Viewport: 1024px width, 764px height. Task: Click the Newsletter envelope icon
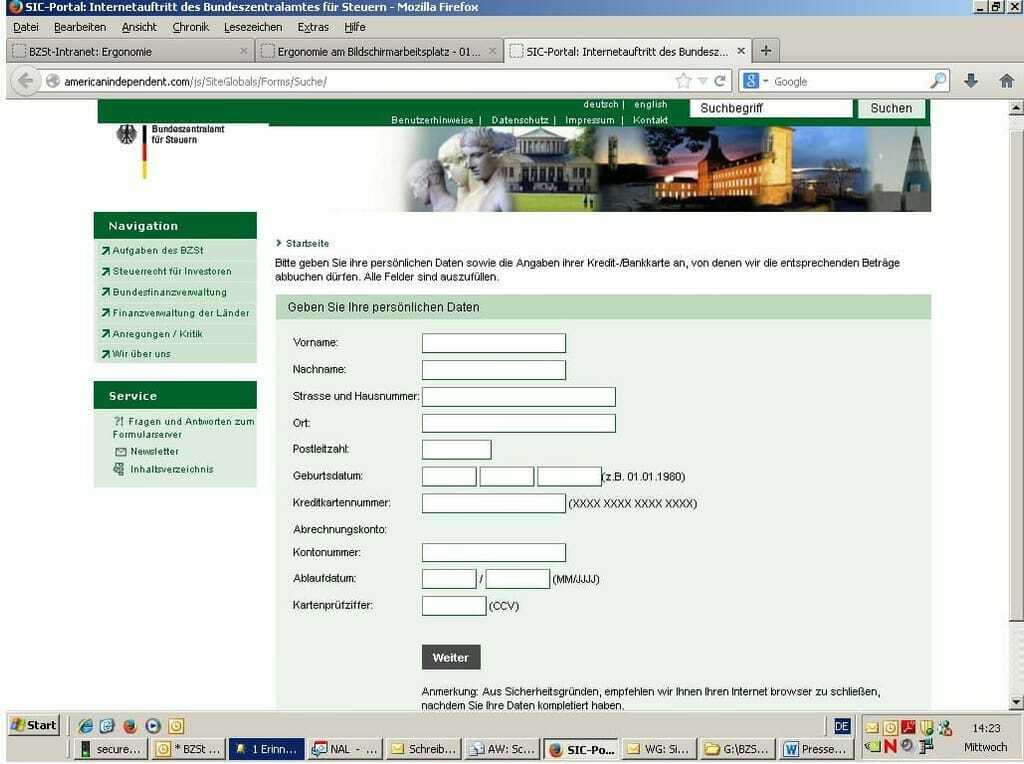click(x=120, y=452)
